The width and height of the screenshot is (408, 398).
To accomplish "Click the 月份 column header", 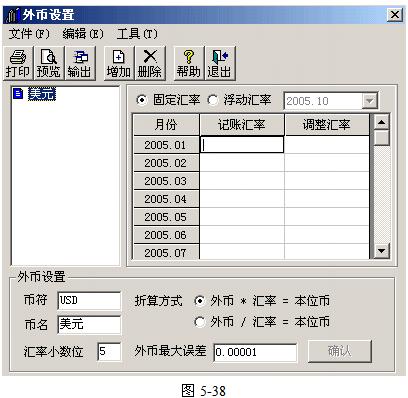I will (166, 125).
